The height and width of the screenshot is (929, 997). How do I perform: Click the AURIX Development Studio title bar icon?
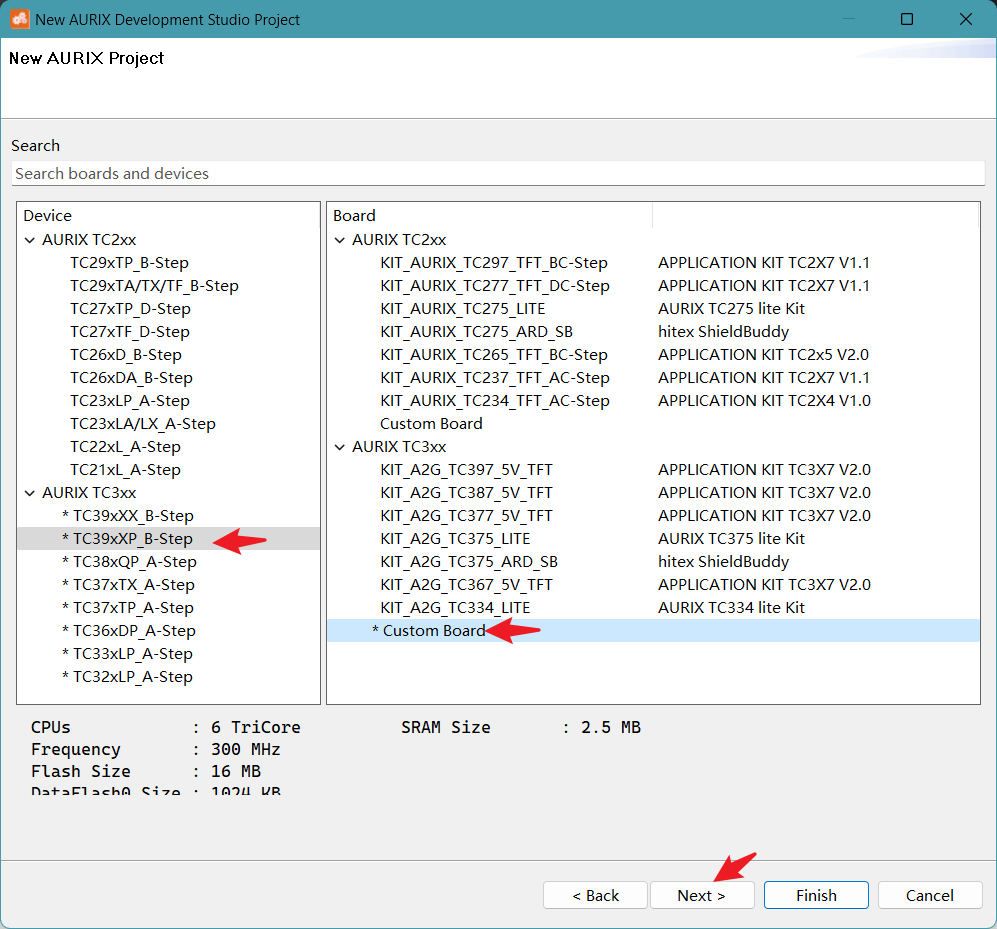(x=19, y=19)
